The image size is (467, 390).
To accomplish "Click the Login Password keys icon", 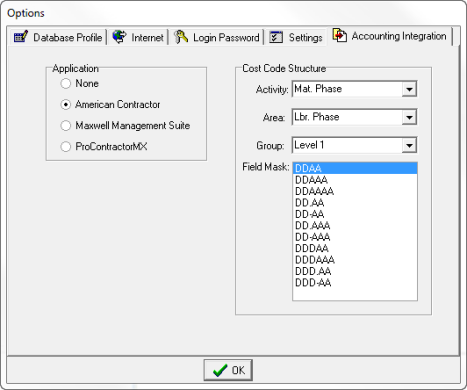I will point(181,37).
